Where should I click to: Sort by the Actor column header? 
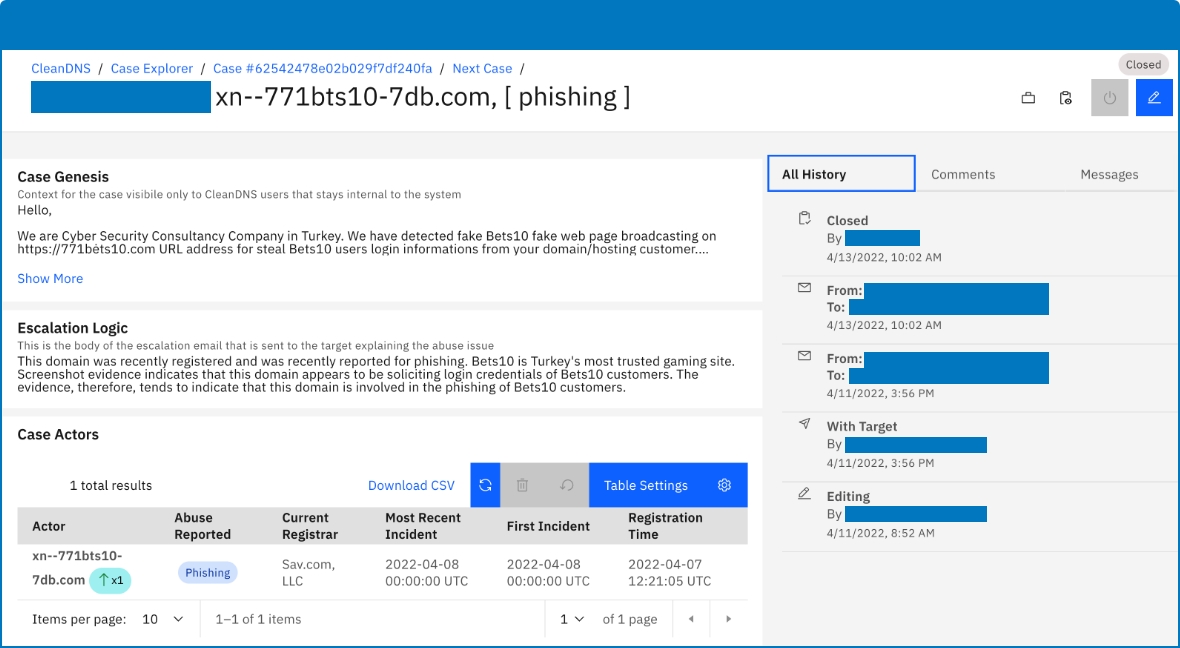(49, 526)
